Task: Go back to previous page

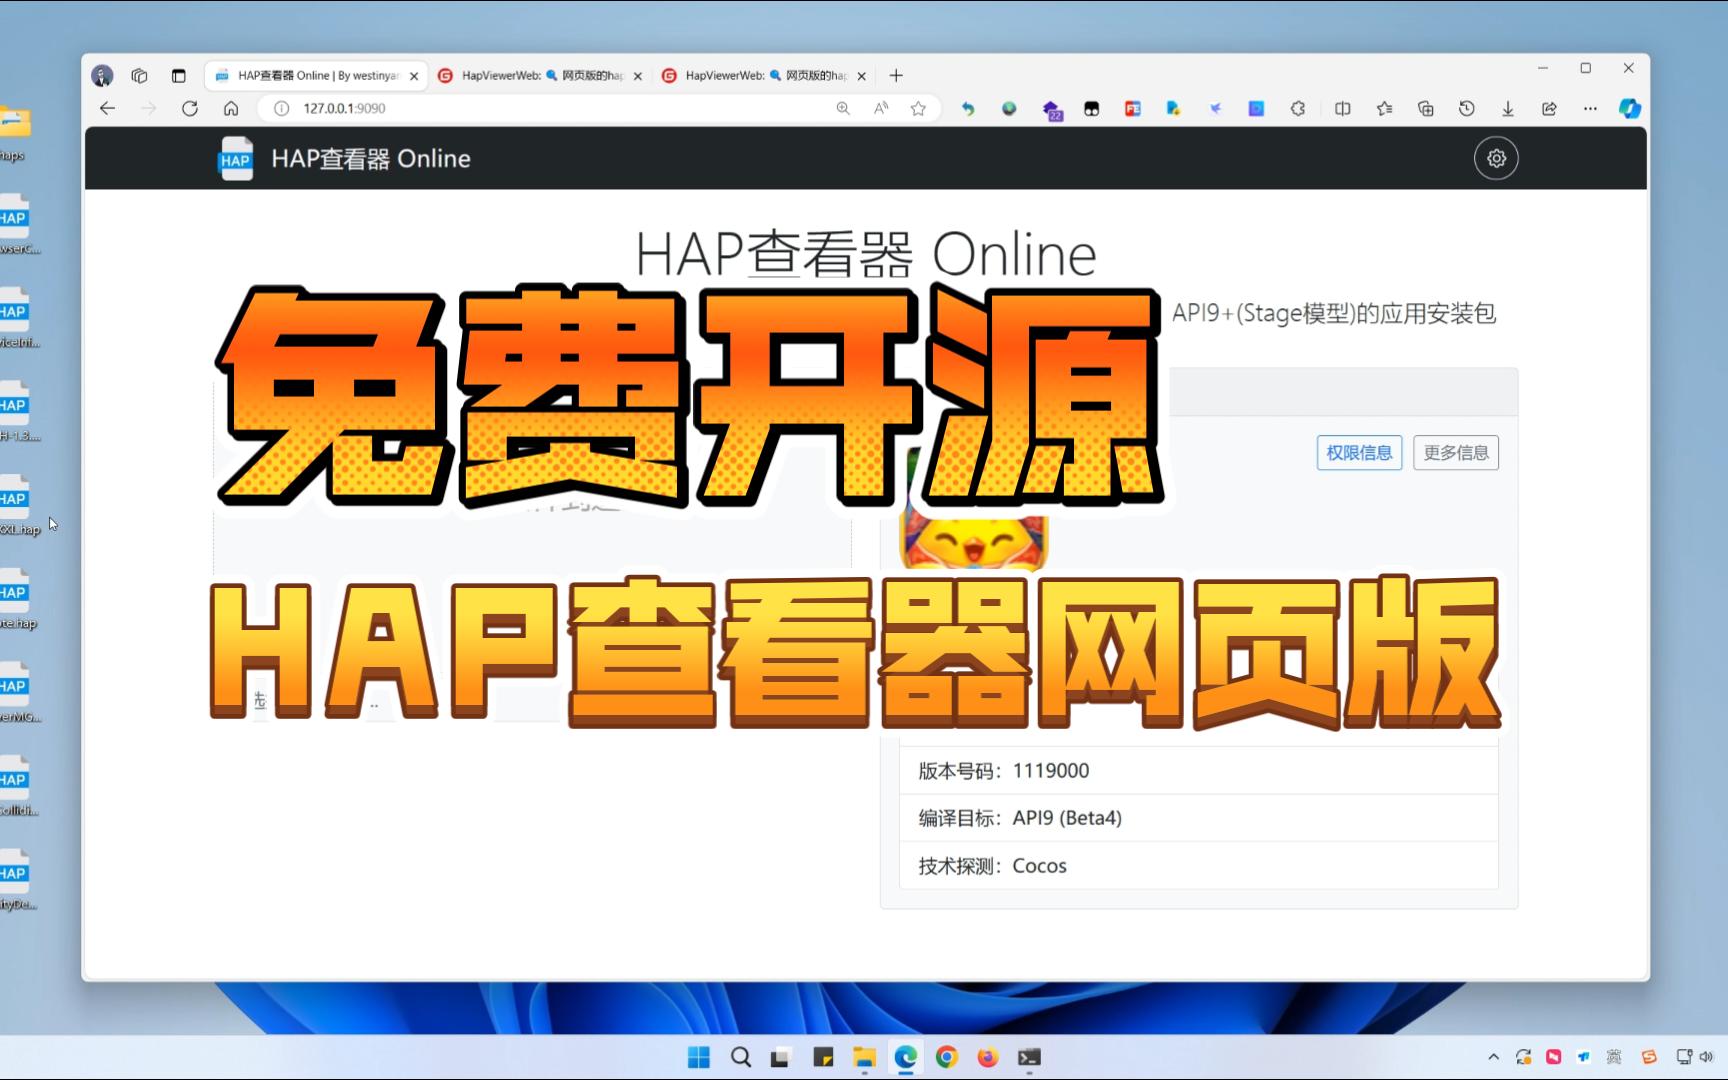Action: point(107,108)
